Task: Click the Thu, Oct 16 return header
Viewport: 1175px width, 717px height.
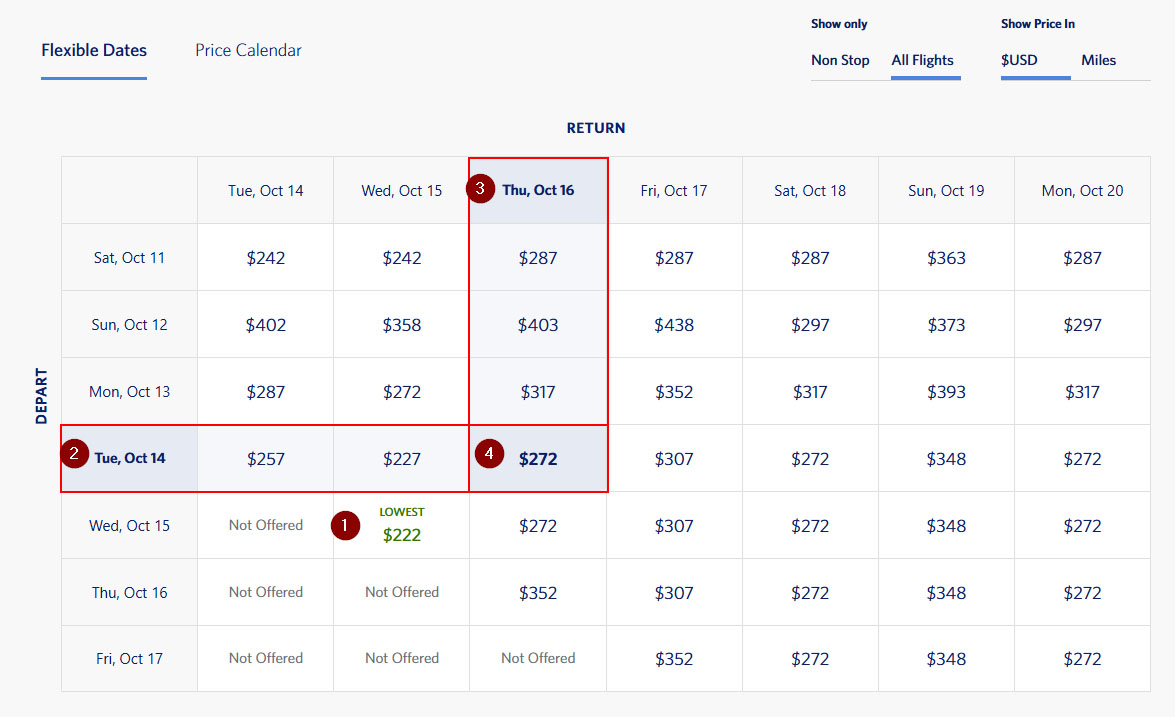Action: click(538, 190)
